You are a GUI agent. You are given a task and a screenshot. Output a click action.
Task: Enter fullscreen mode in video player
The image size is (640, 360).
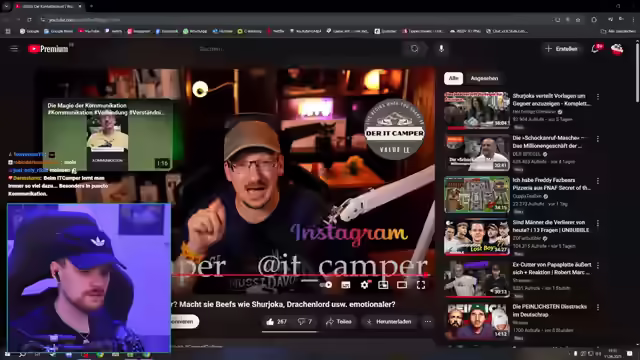tap(421, 285)
